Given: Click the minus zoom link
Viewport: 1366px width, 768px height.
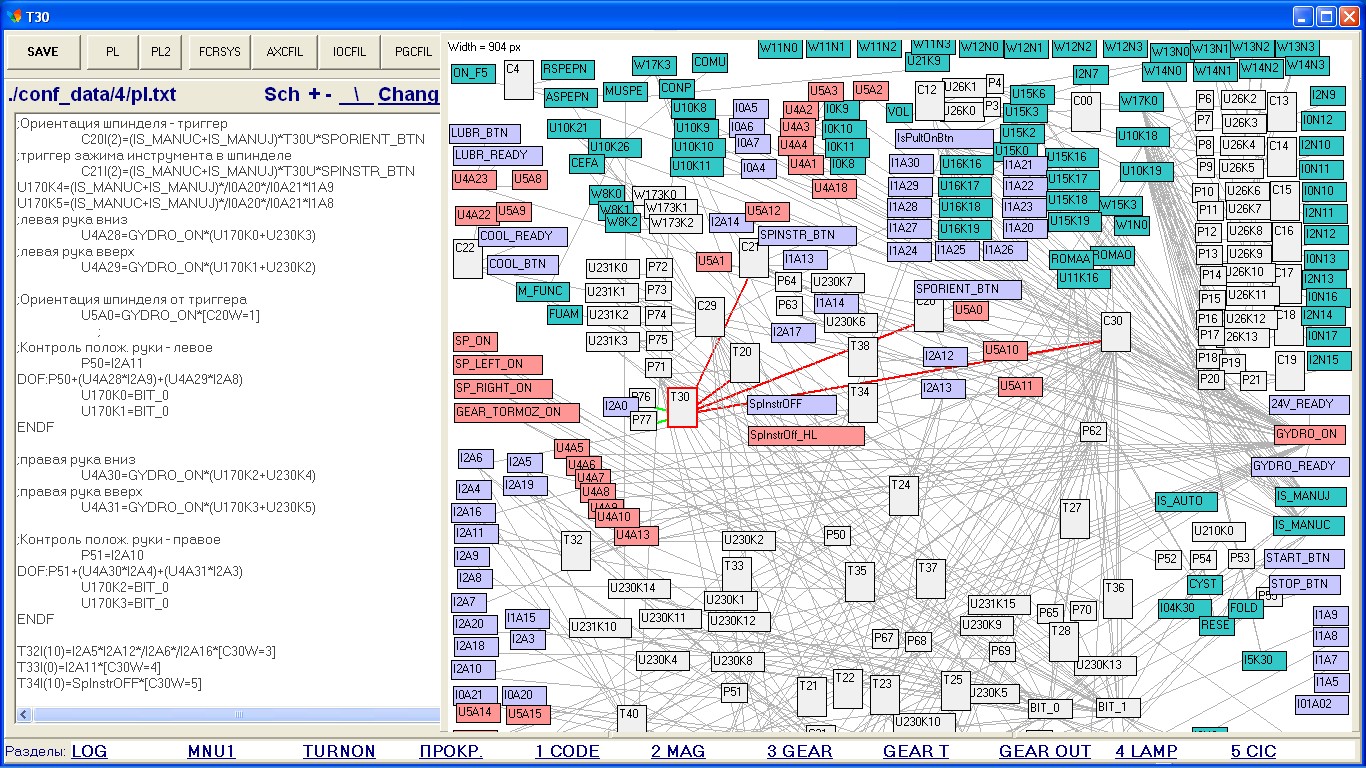Looking at the screenshot, I should click(328, 94).
